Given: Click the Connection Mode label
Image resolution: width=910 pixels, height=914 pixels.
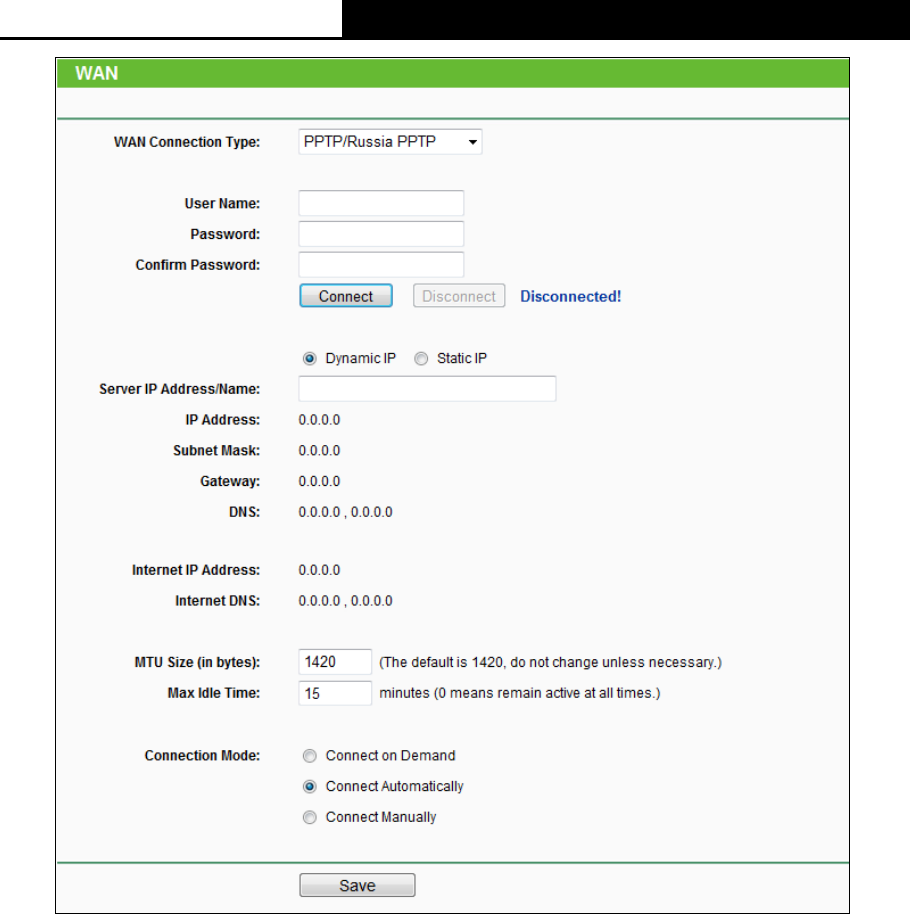Looking at the screenshot, I should [202, 756].
